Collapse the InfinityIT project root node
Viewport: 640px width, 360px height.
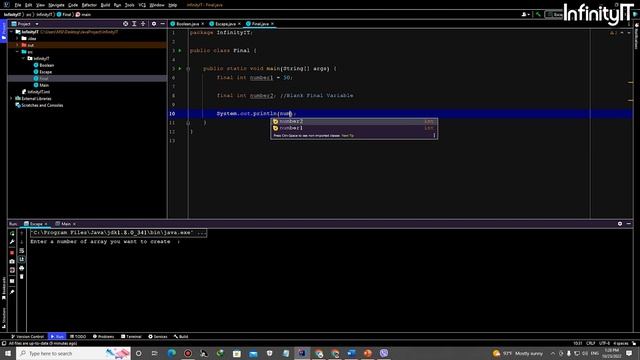11,32
